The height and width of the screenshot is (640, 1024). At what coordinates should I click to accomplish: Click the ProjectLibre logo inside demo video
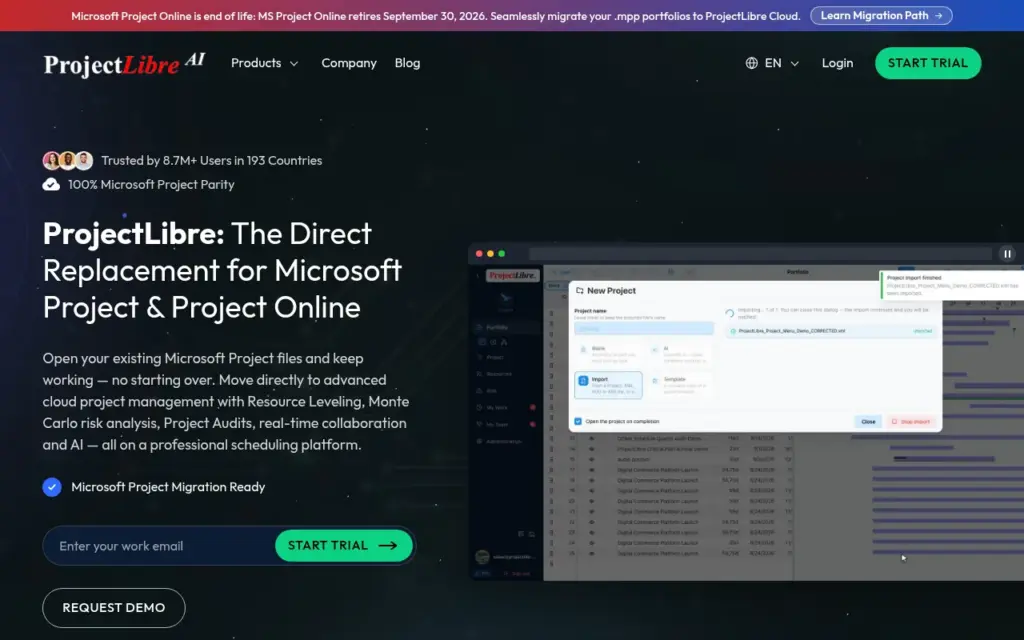click(x=513, y=276)
